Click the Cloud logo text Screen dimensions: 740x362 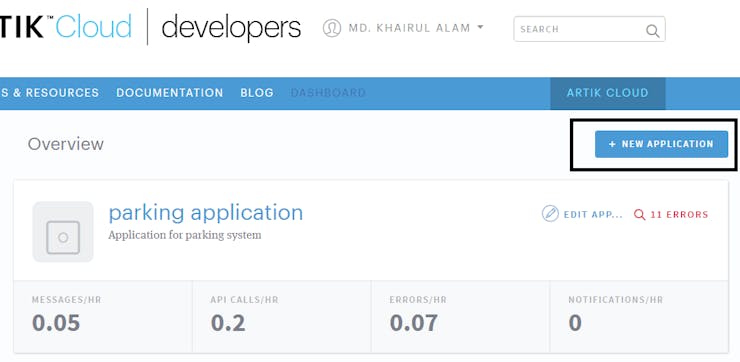[93, 26]
